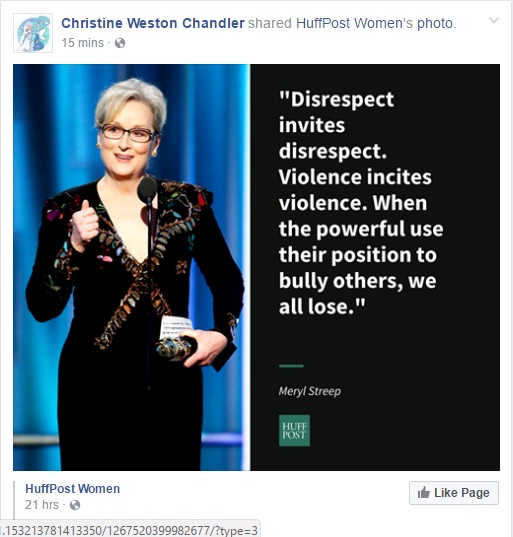Open the HuffPost Women's link in post header
The height and width of the screenshot is (537, 513).
[354, 23]
